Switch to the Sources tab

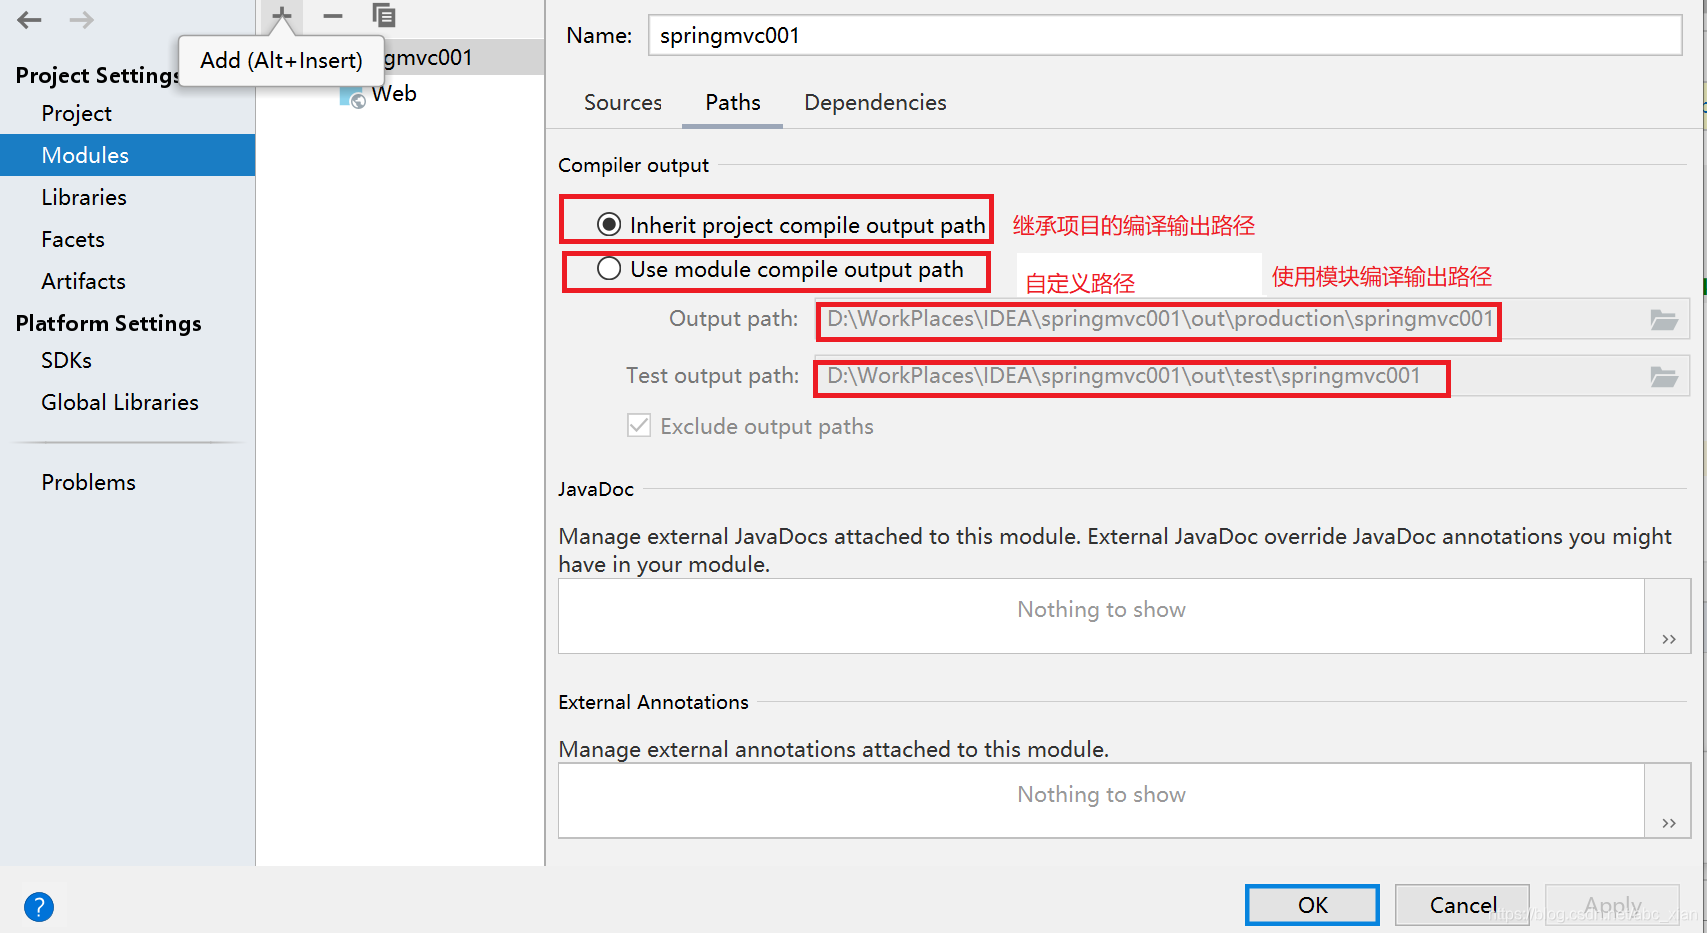(x=623, y=103)
